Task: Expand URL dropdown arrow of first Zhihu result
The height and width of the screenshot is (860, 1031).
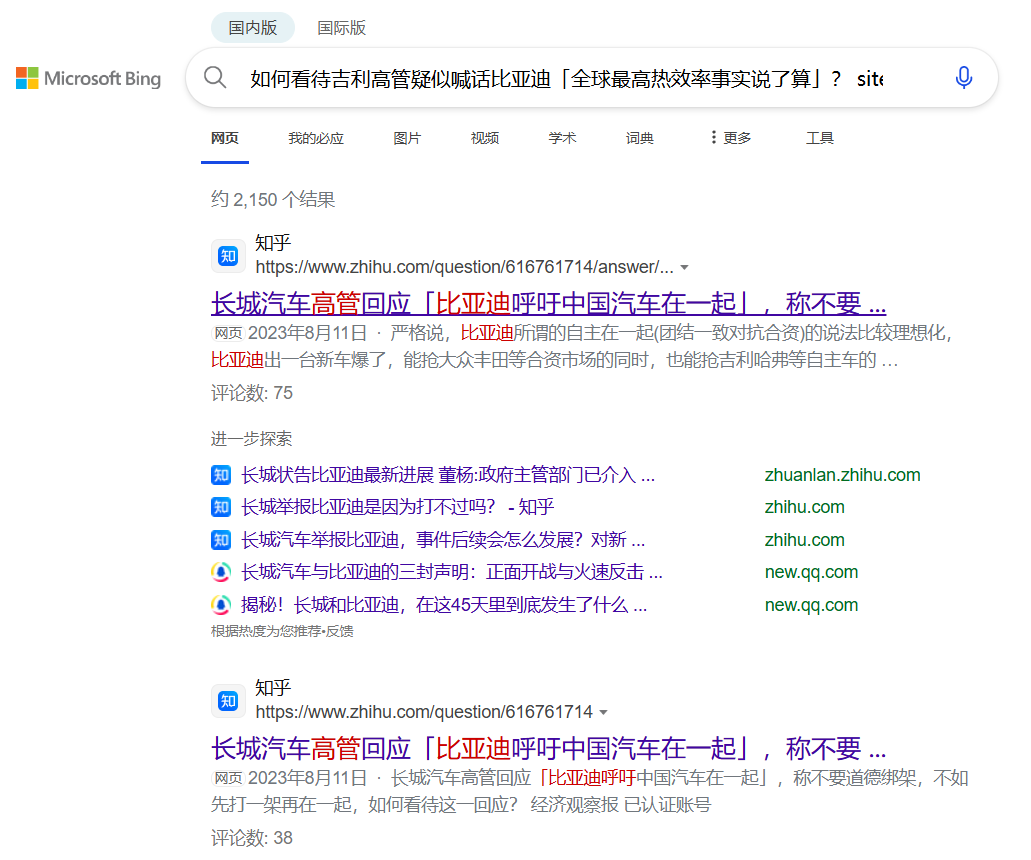Action: (684, 268)
